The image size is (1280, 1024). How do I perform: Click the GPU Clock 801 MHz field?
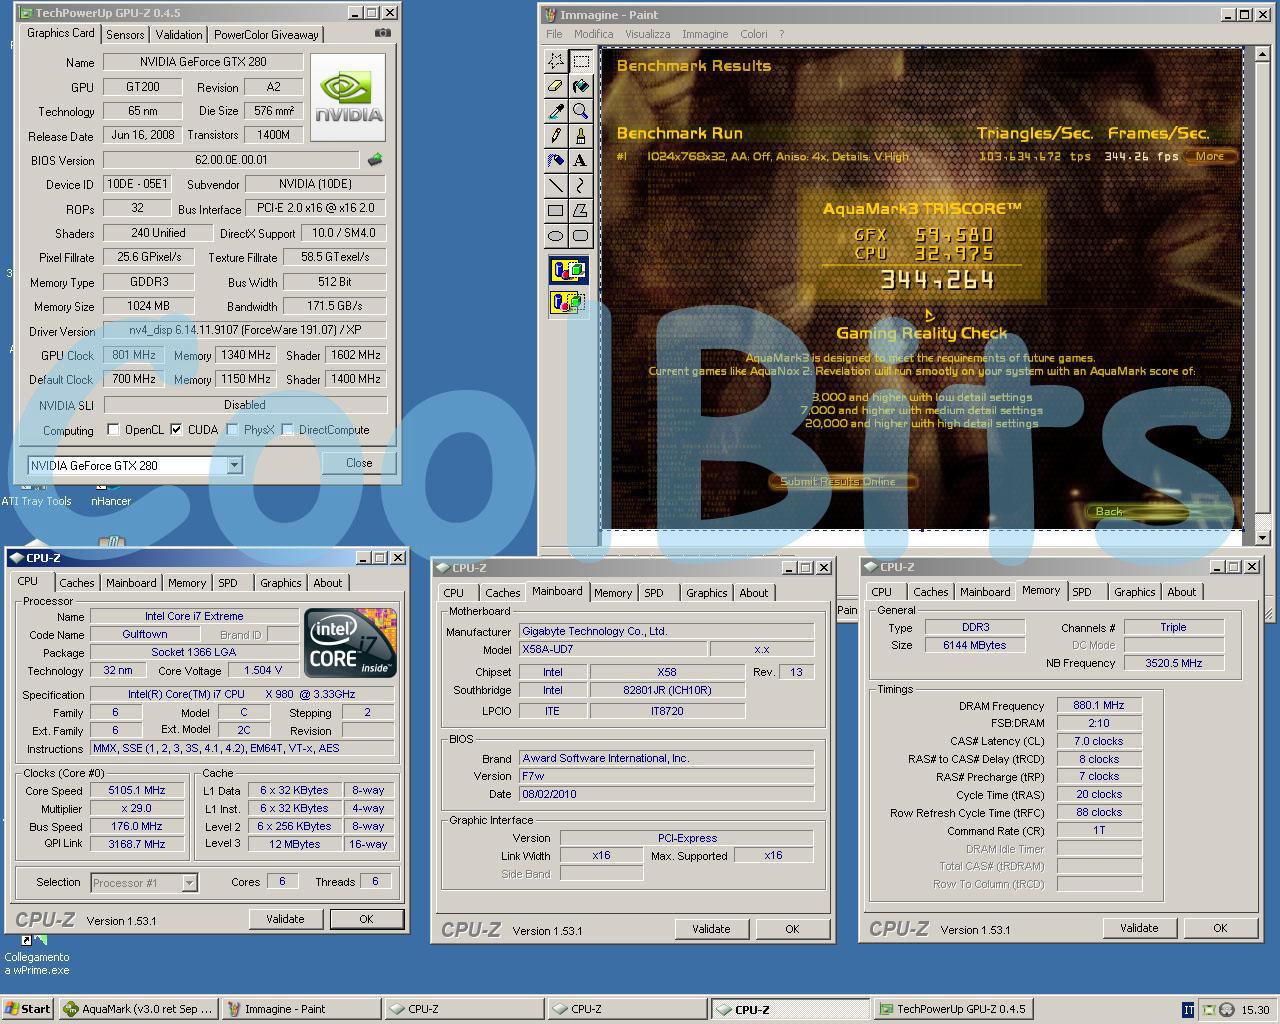click(x=134, y=355)
